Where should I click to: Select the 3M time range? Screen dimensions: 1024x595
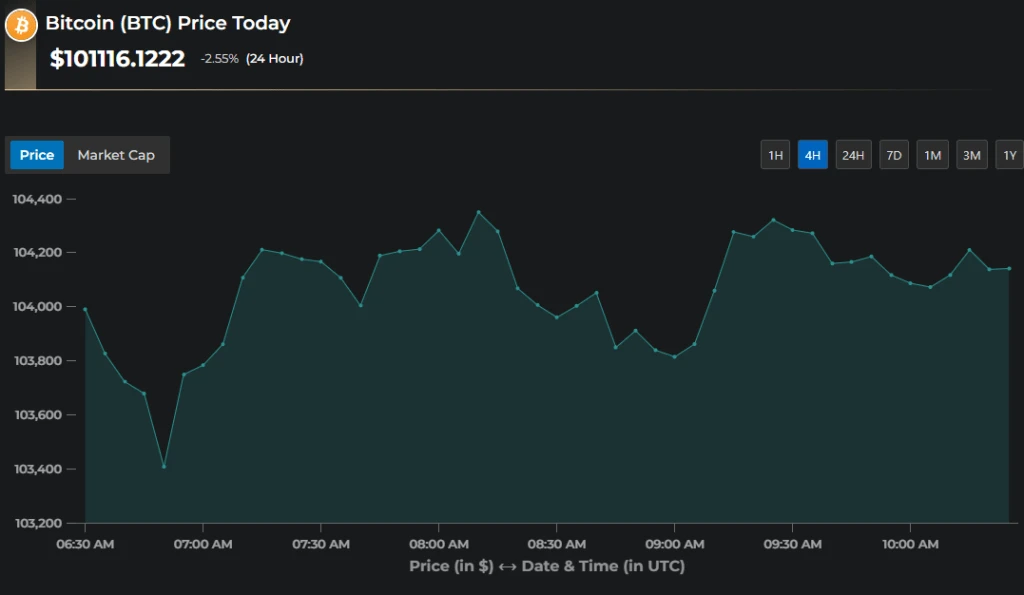pos(971,155)
